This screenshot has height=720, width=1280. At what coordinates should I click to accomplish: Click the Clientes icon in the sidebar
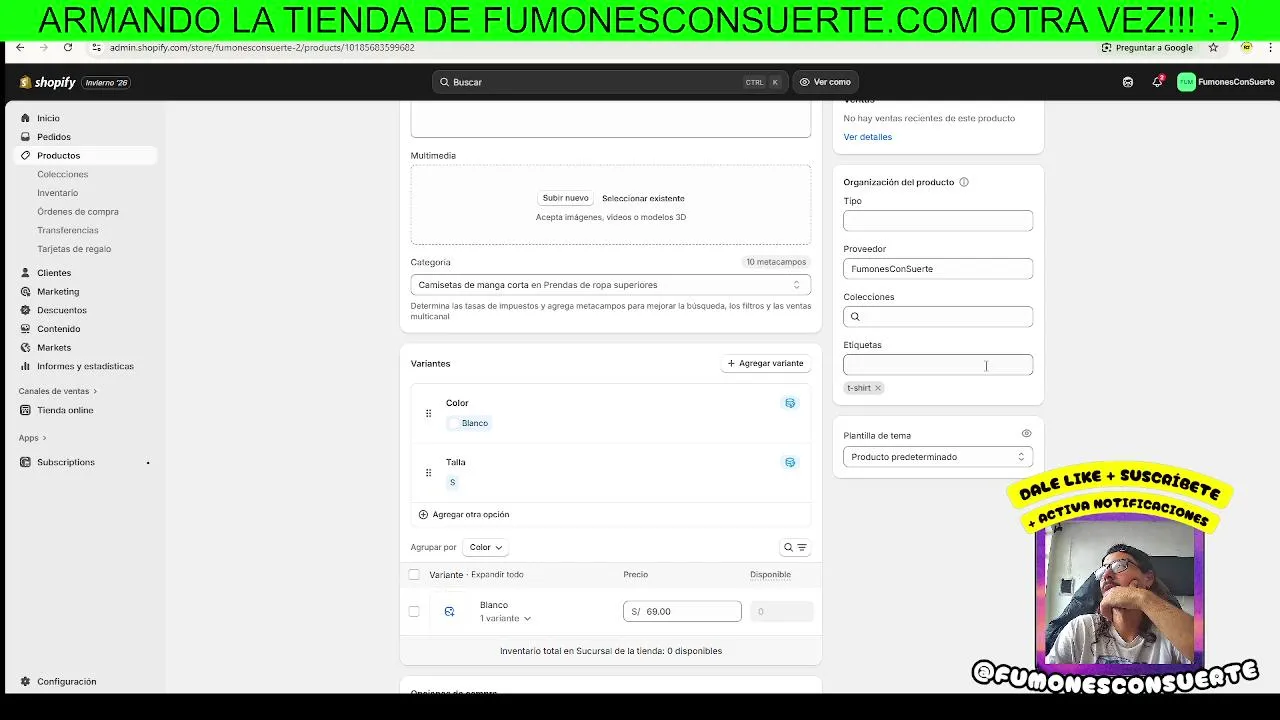(x=26, y=273)
